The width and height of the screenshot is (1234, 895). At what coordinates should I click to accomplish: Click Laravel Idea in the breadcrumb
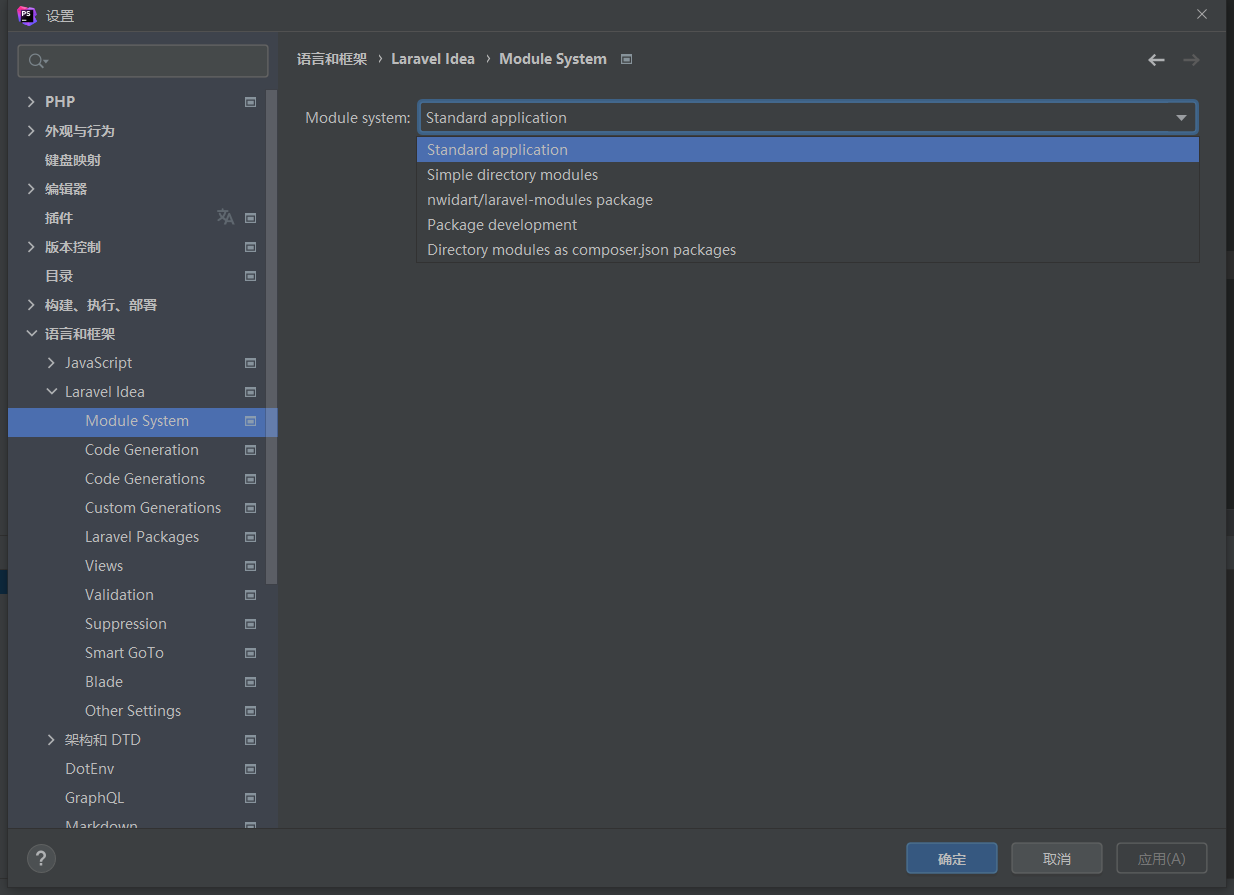433,59
